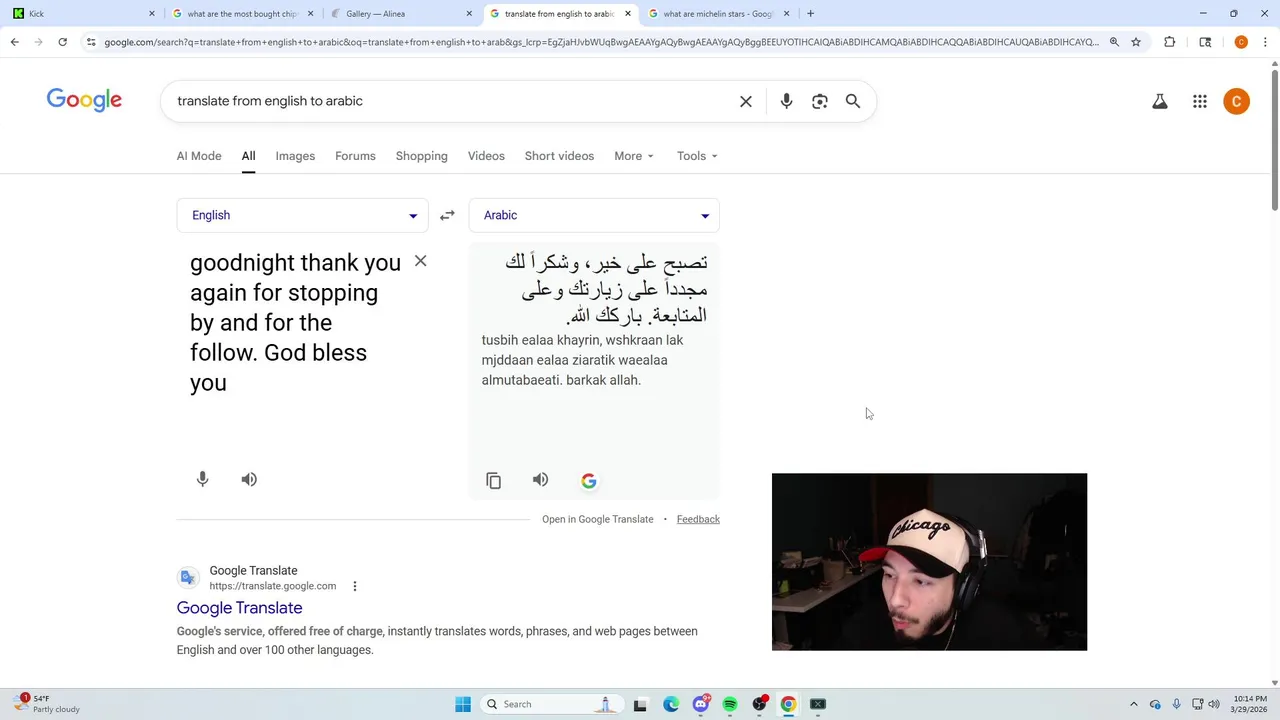Open a new browser tab
This screenshot has width=1280, height=720.
[810, 14]
